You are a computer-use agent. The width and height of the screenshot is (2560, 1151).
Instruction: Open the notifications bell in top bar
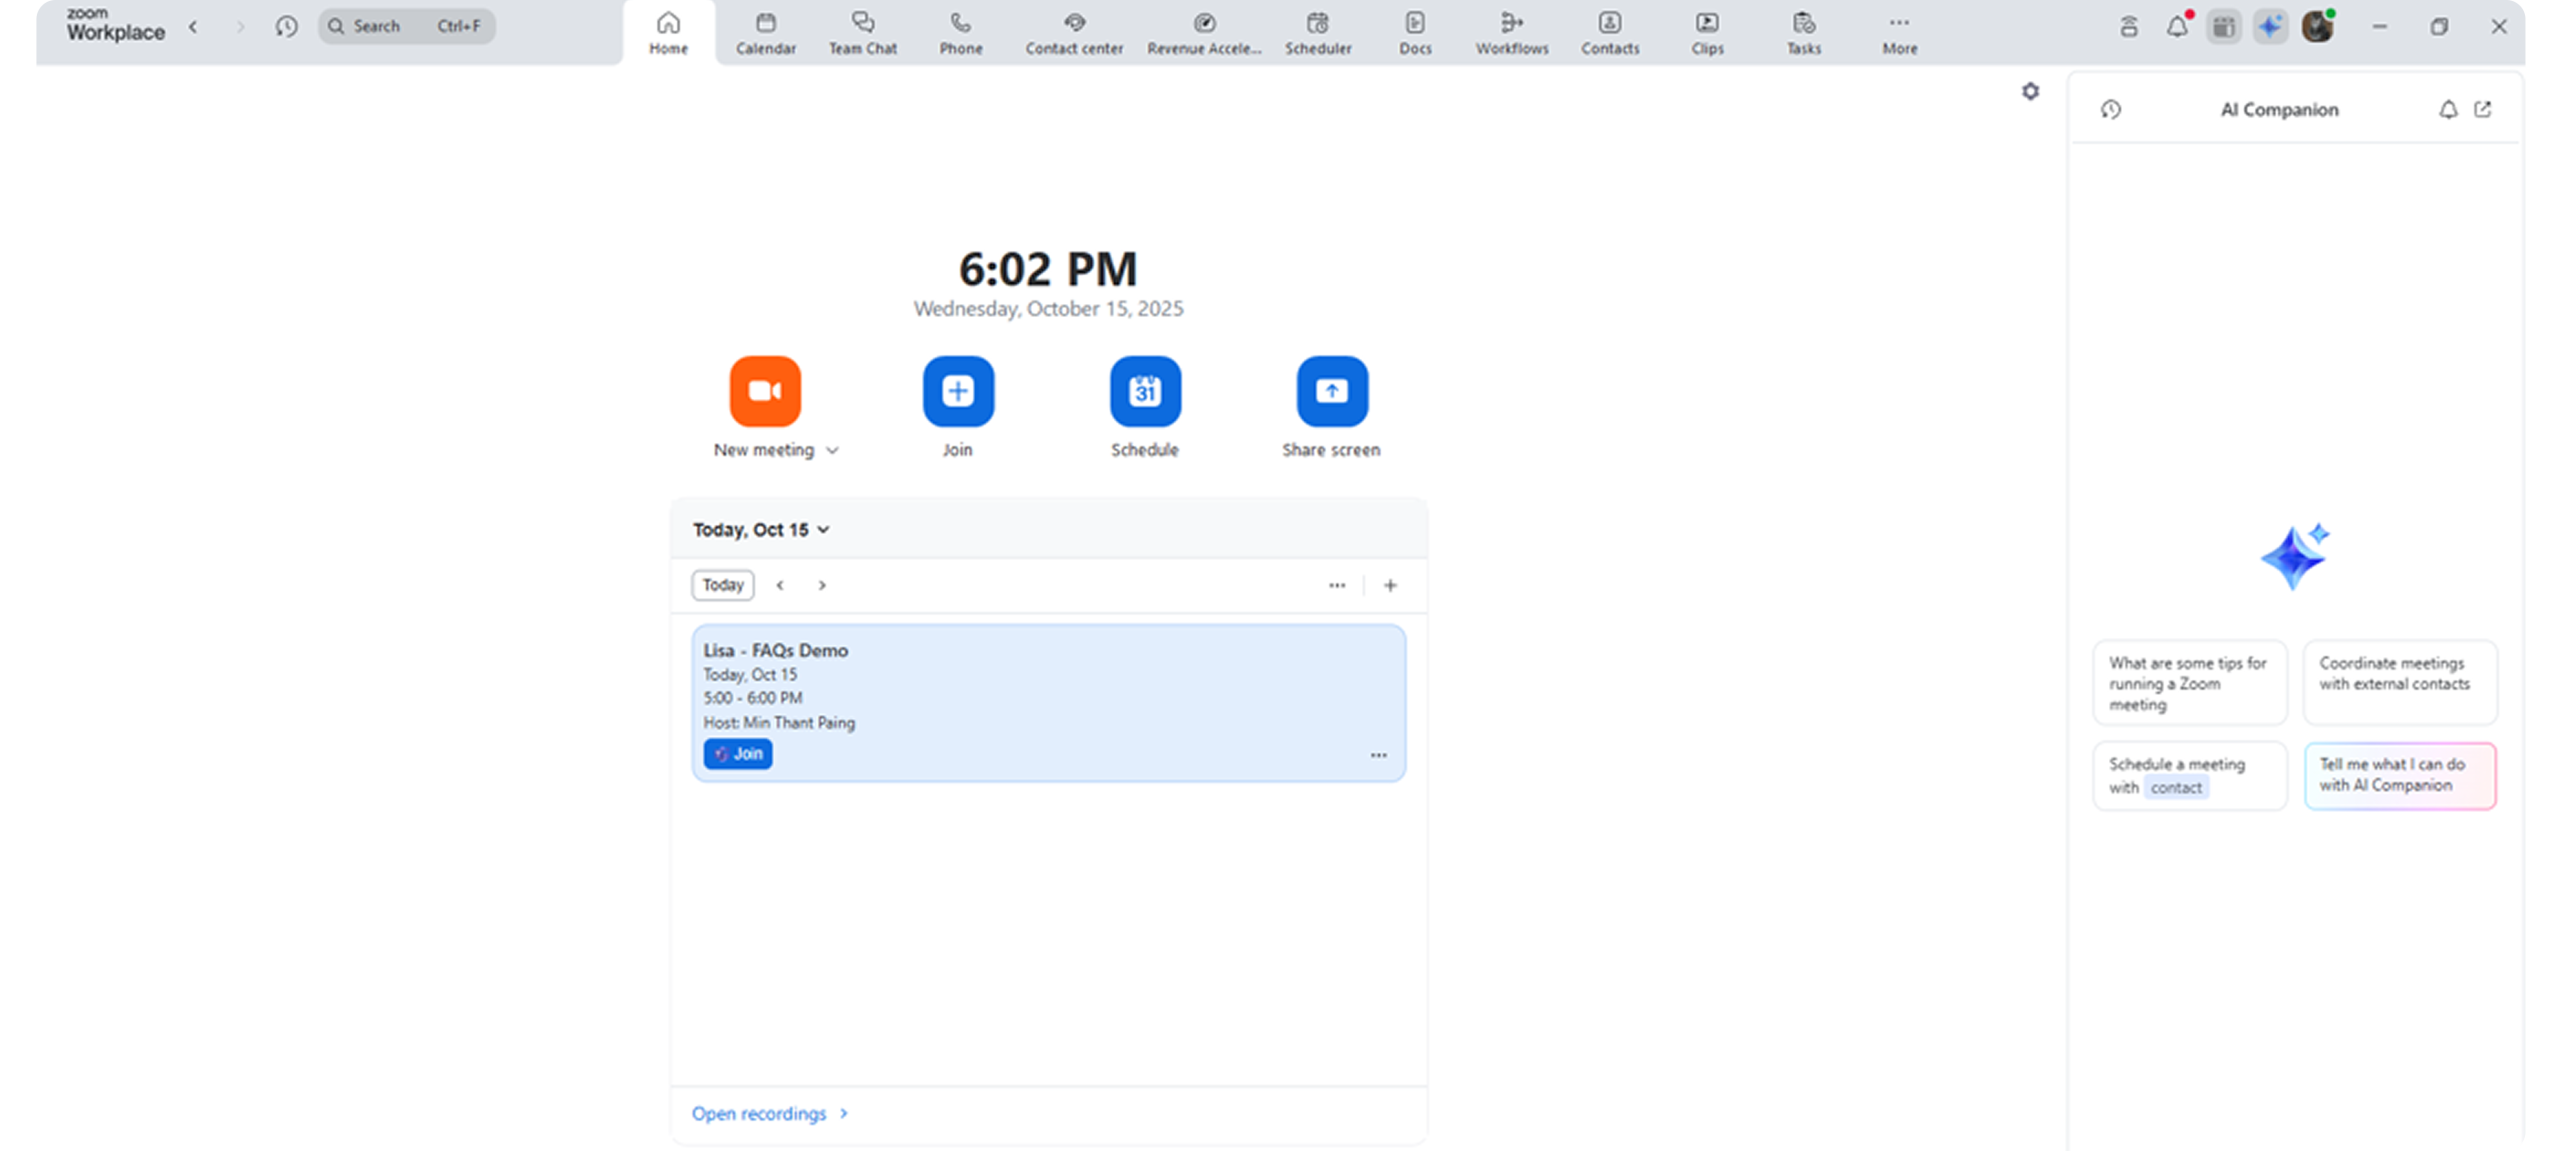[2177, 27]
